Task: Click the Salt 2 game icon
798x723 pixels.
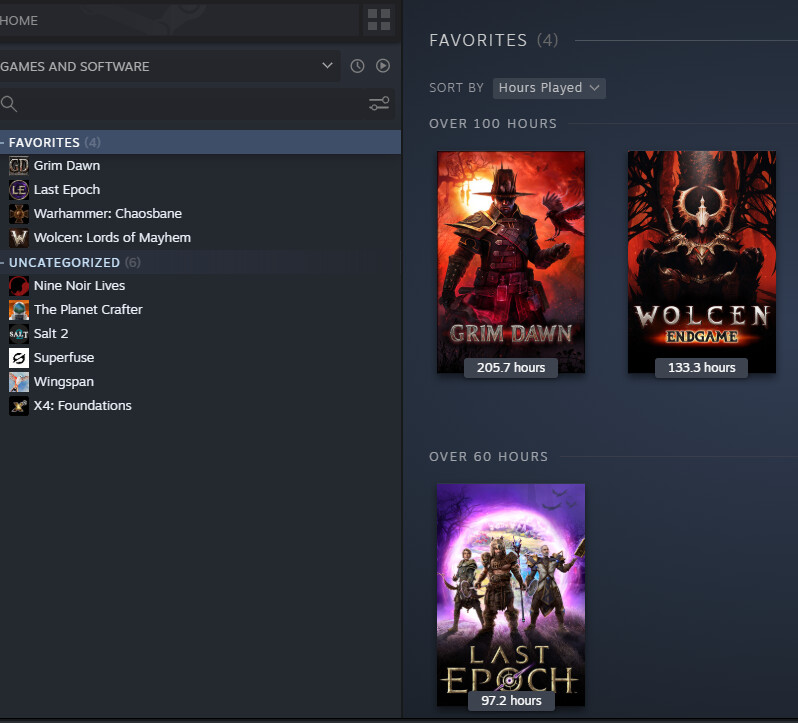Action: [19, 334]
